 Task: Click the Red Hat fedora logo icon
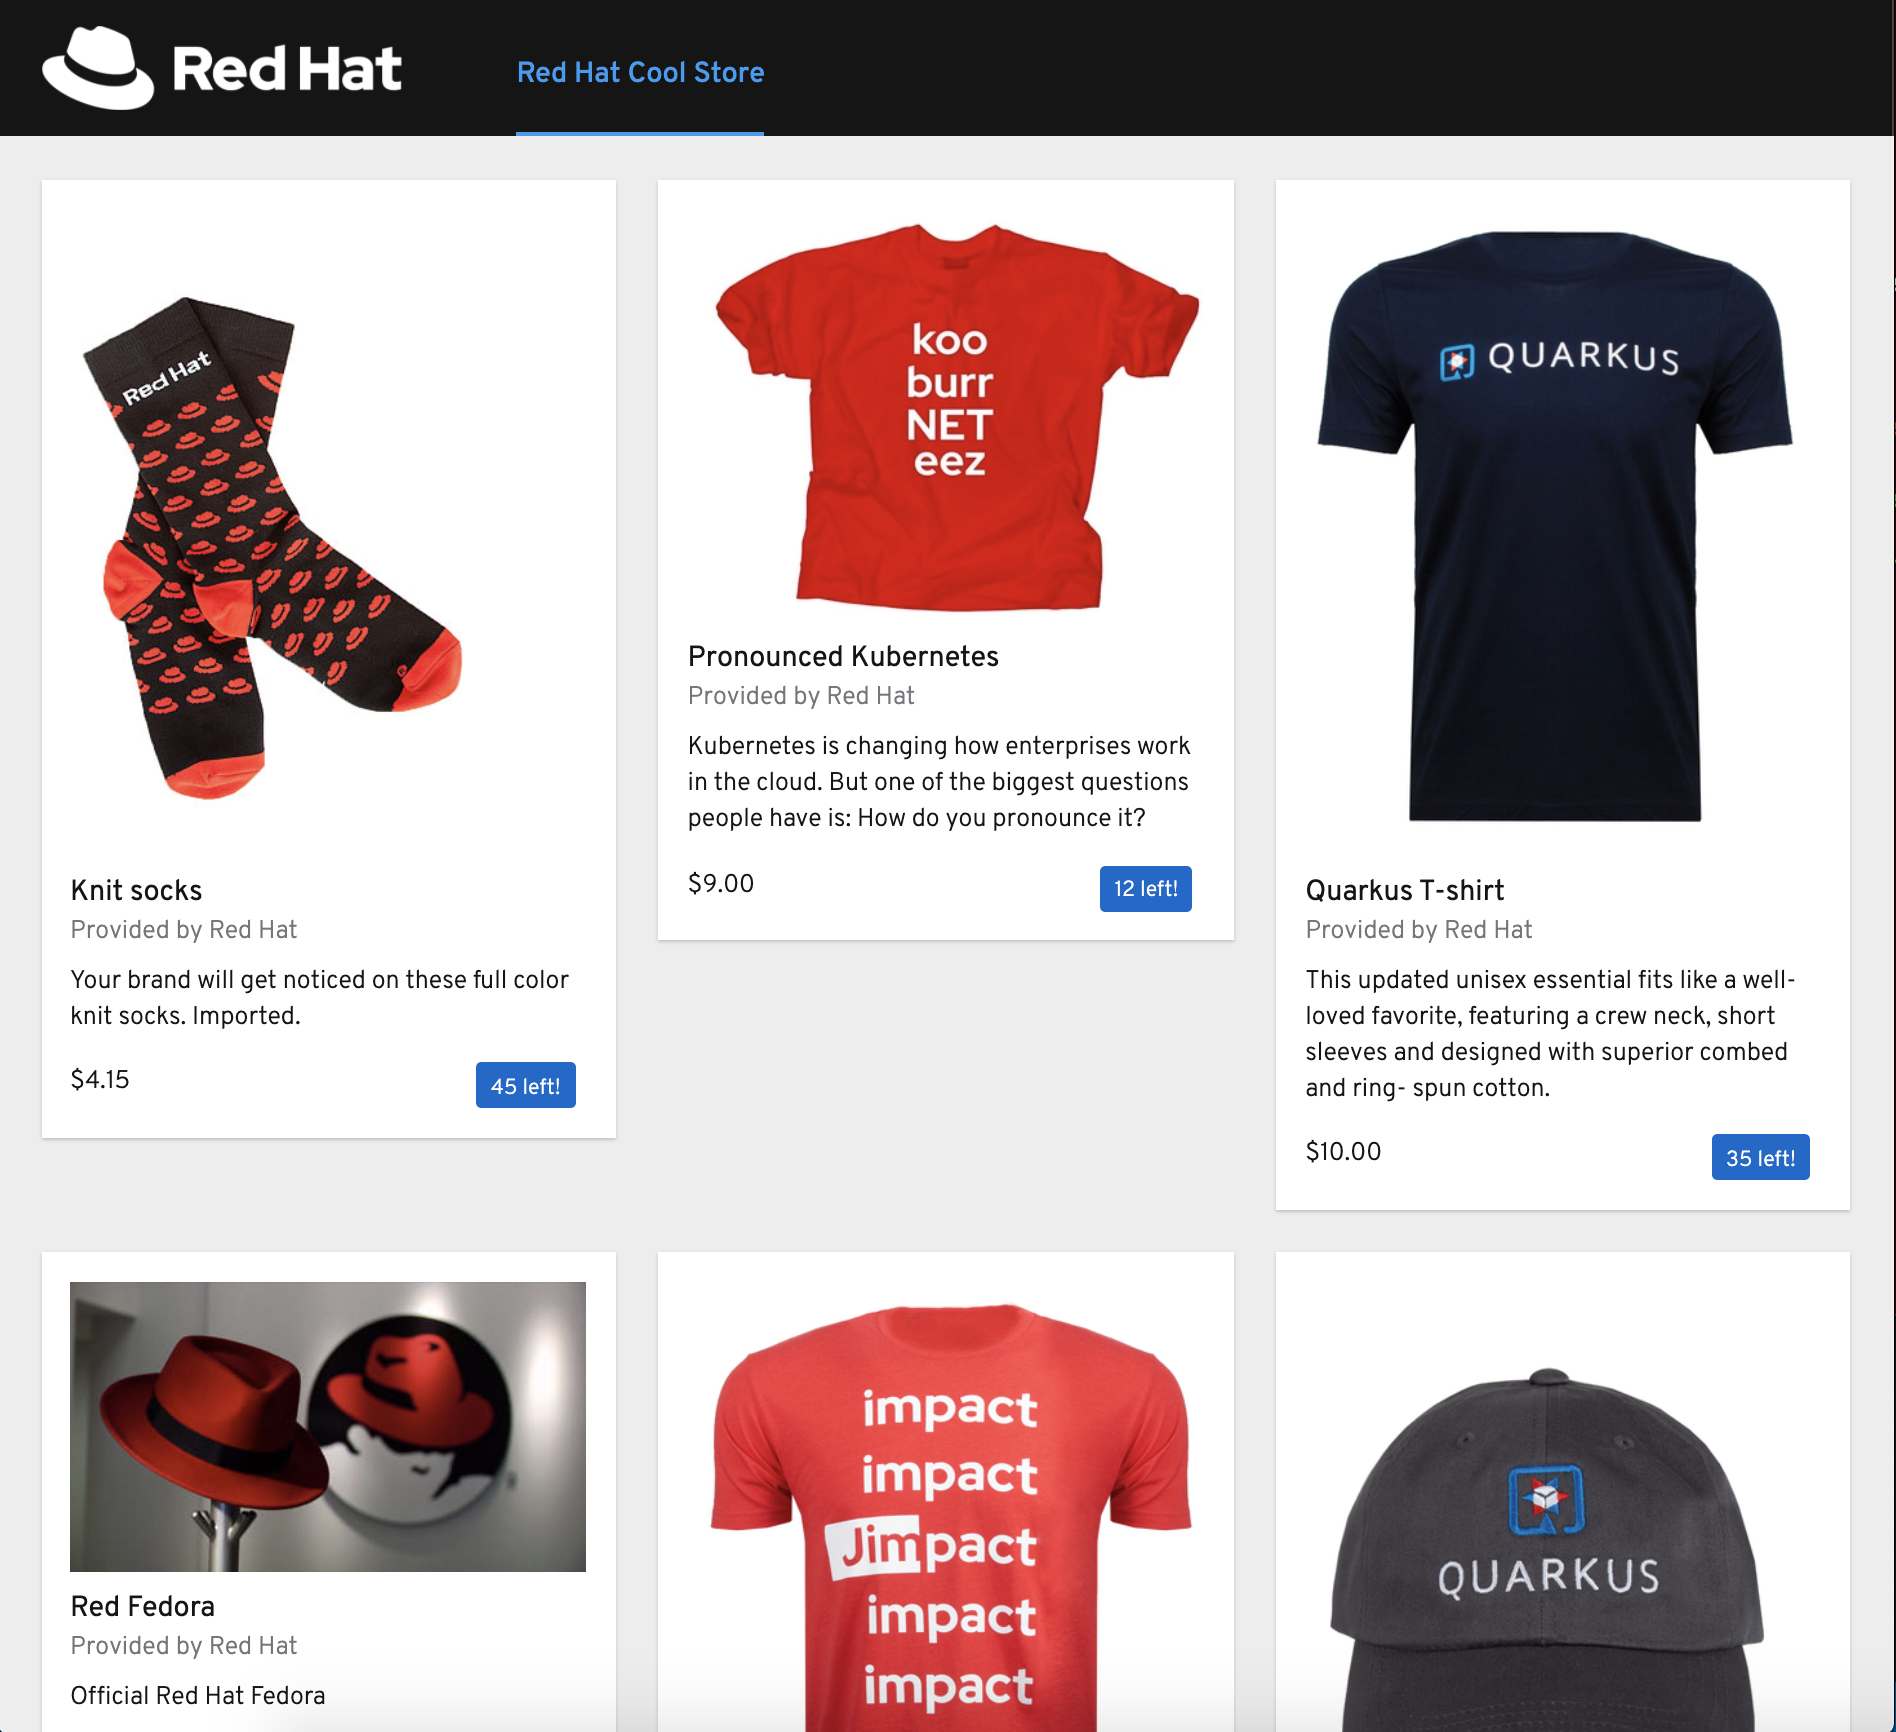98,68
